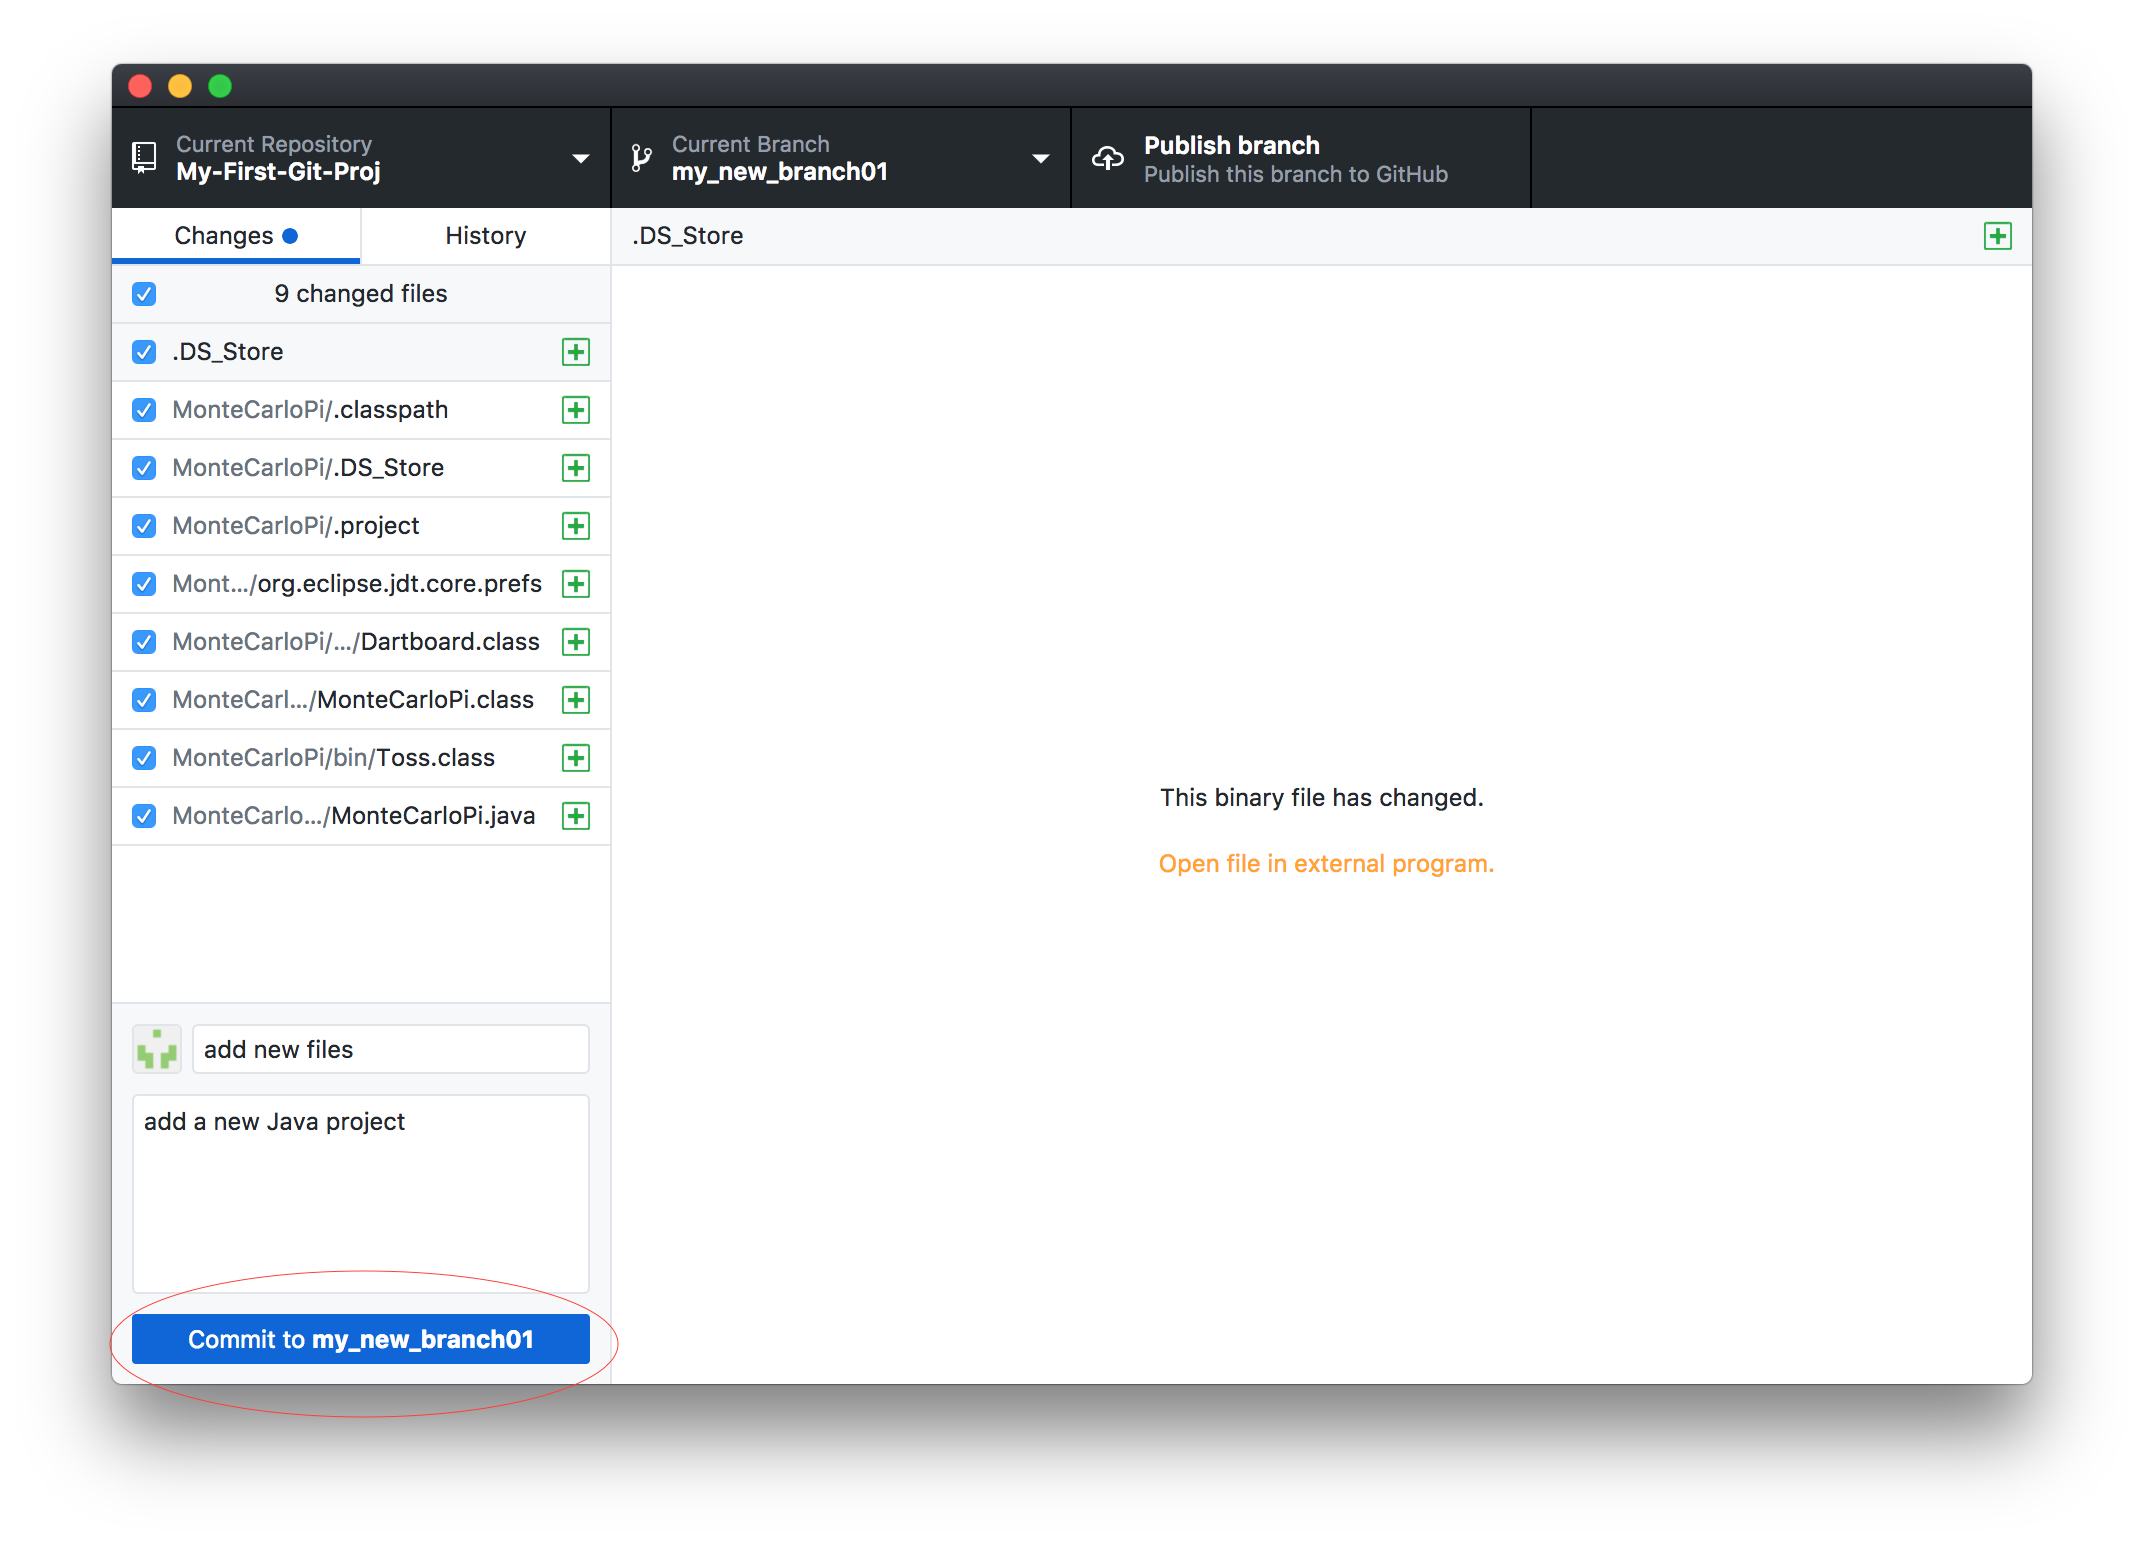Click the Publish branch cloud upload icon

coord(1107,158)
